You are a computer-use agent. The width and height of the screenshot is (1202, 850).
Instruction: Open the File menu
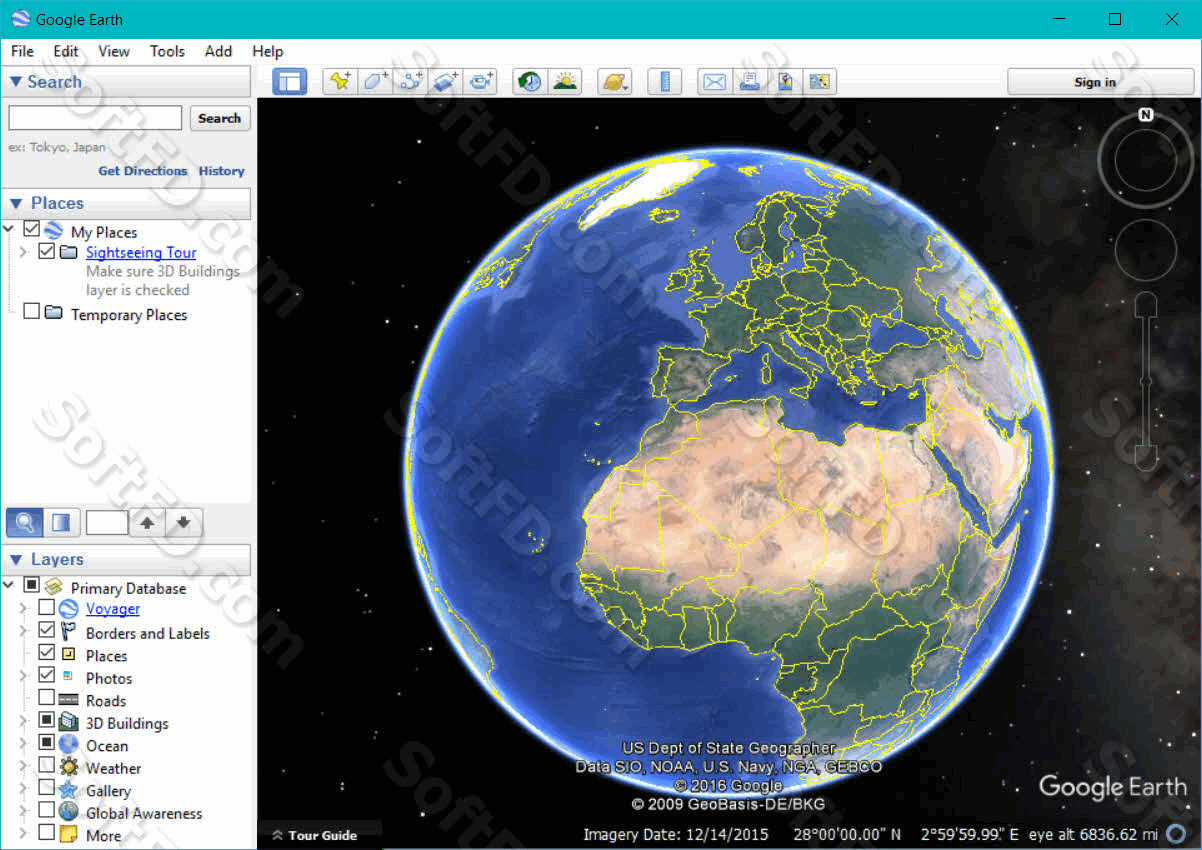tap(22, 51)
